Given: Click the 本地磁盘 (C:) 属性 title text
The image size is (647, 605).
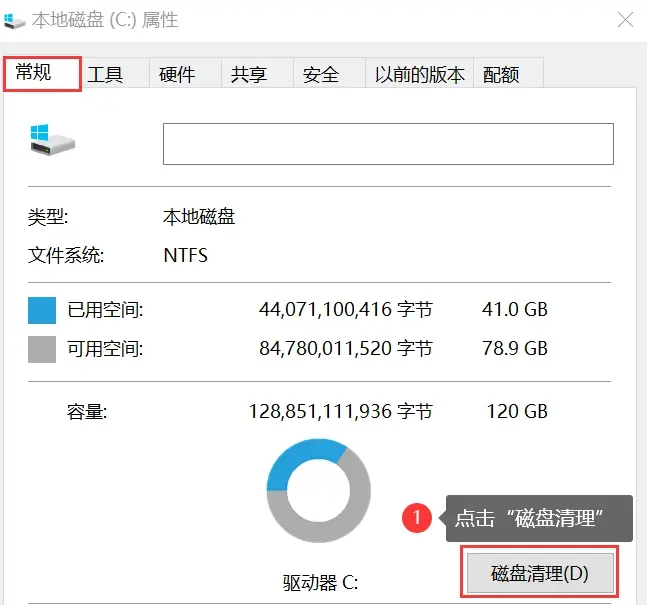Looking at the screenshot, I should coord(105,20).
